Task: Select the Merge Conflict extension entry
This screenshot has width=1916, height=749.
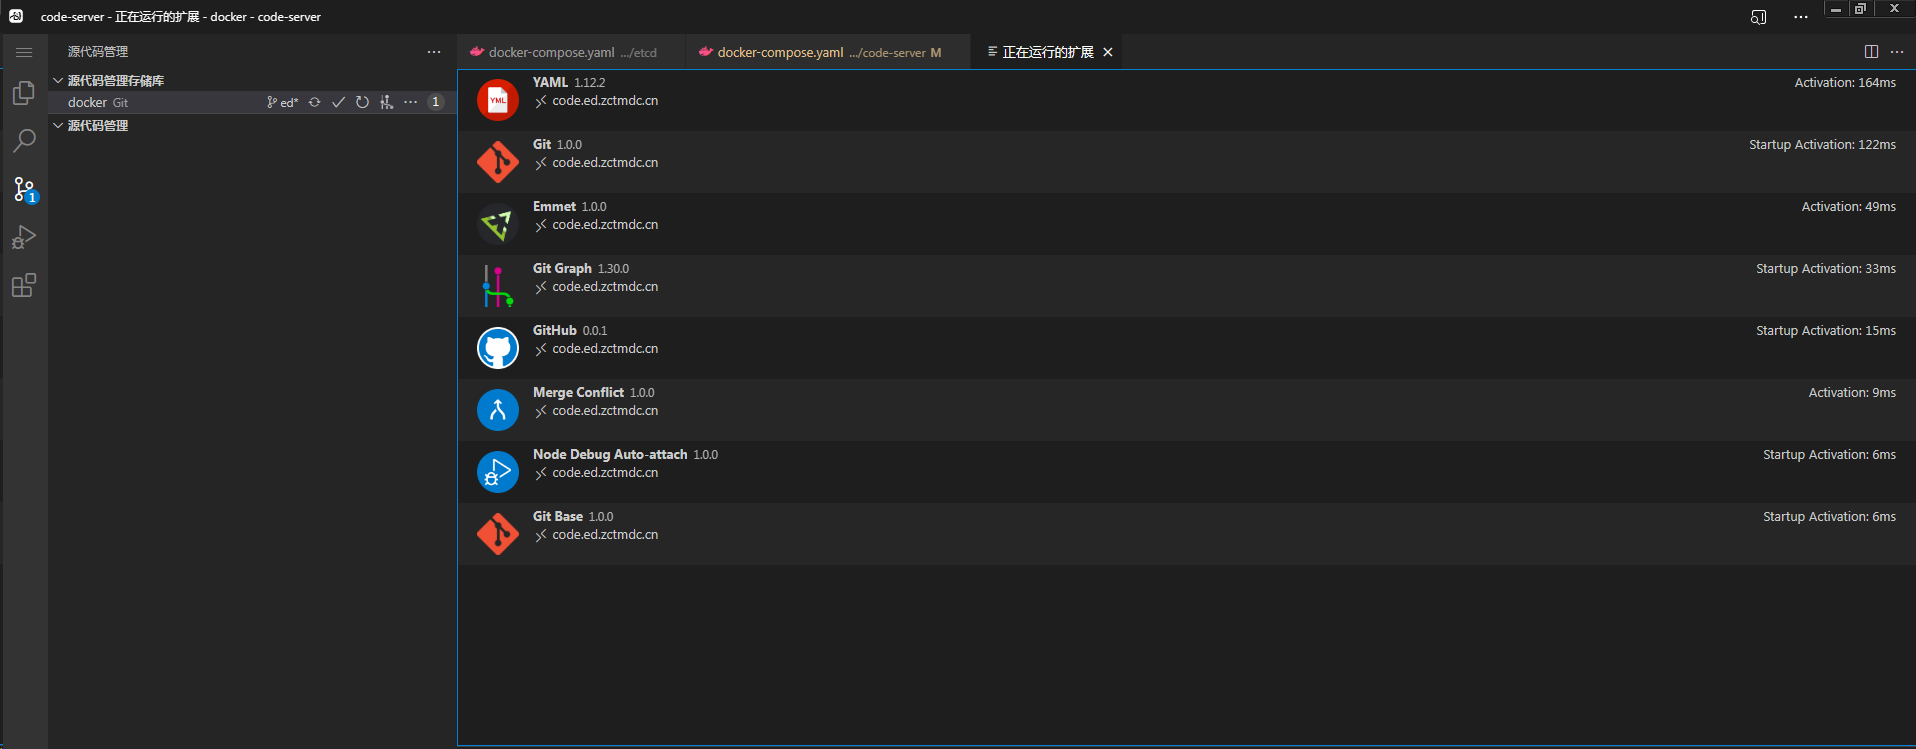Action: [1187, 410]
